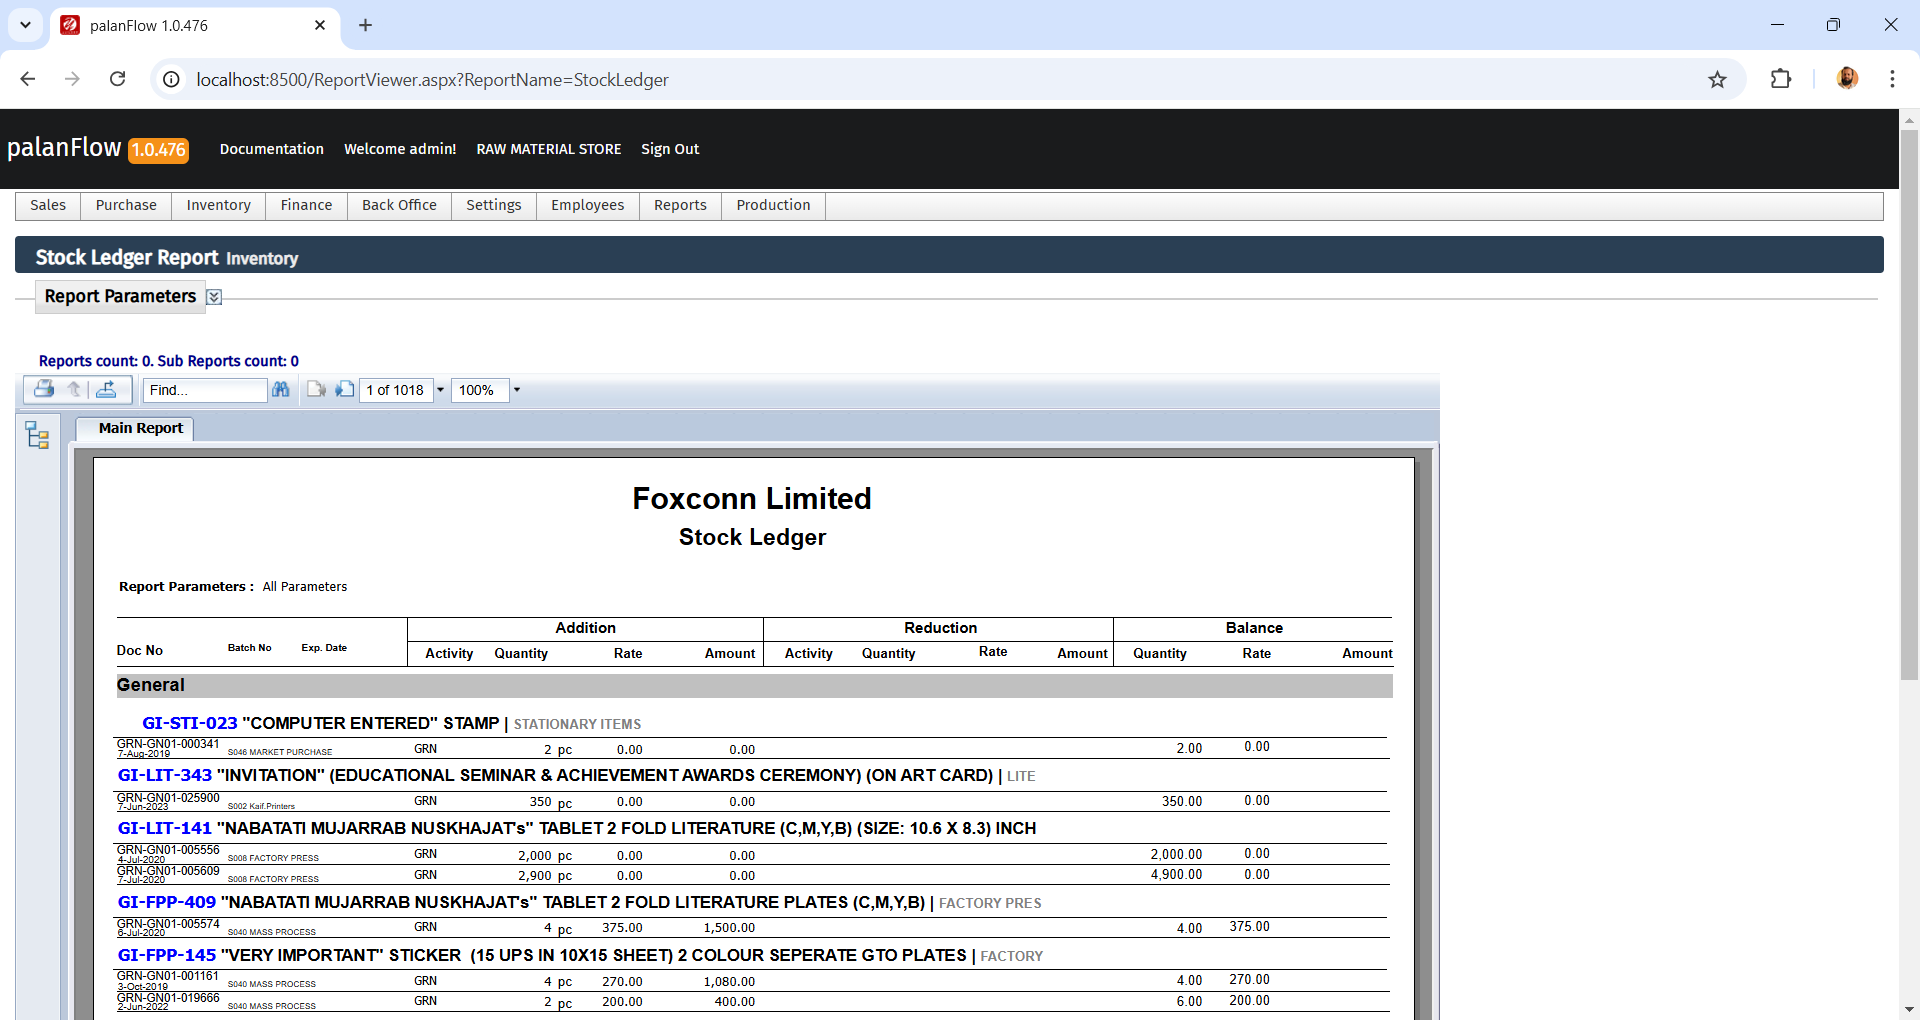1920x1020 pixels.
Task: Click doc number GRN-GN01-019666
Action: [x=168, y=998]
